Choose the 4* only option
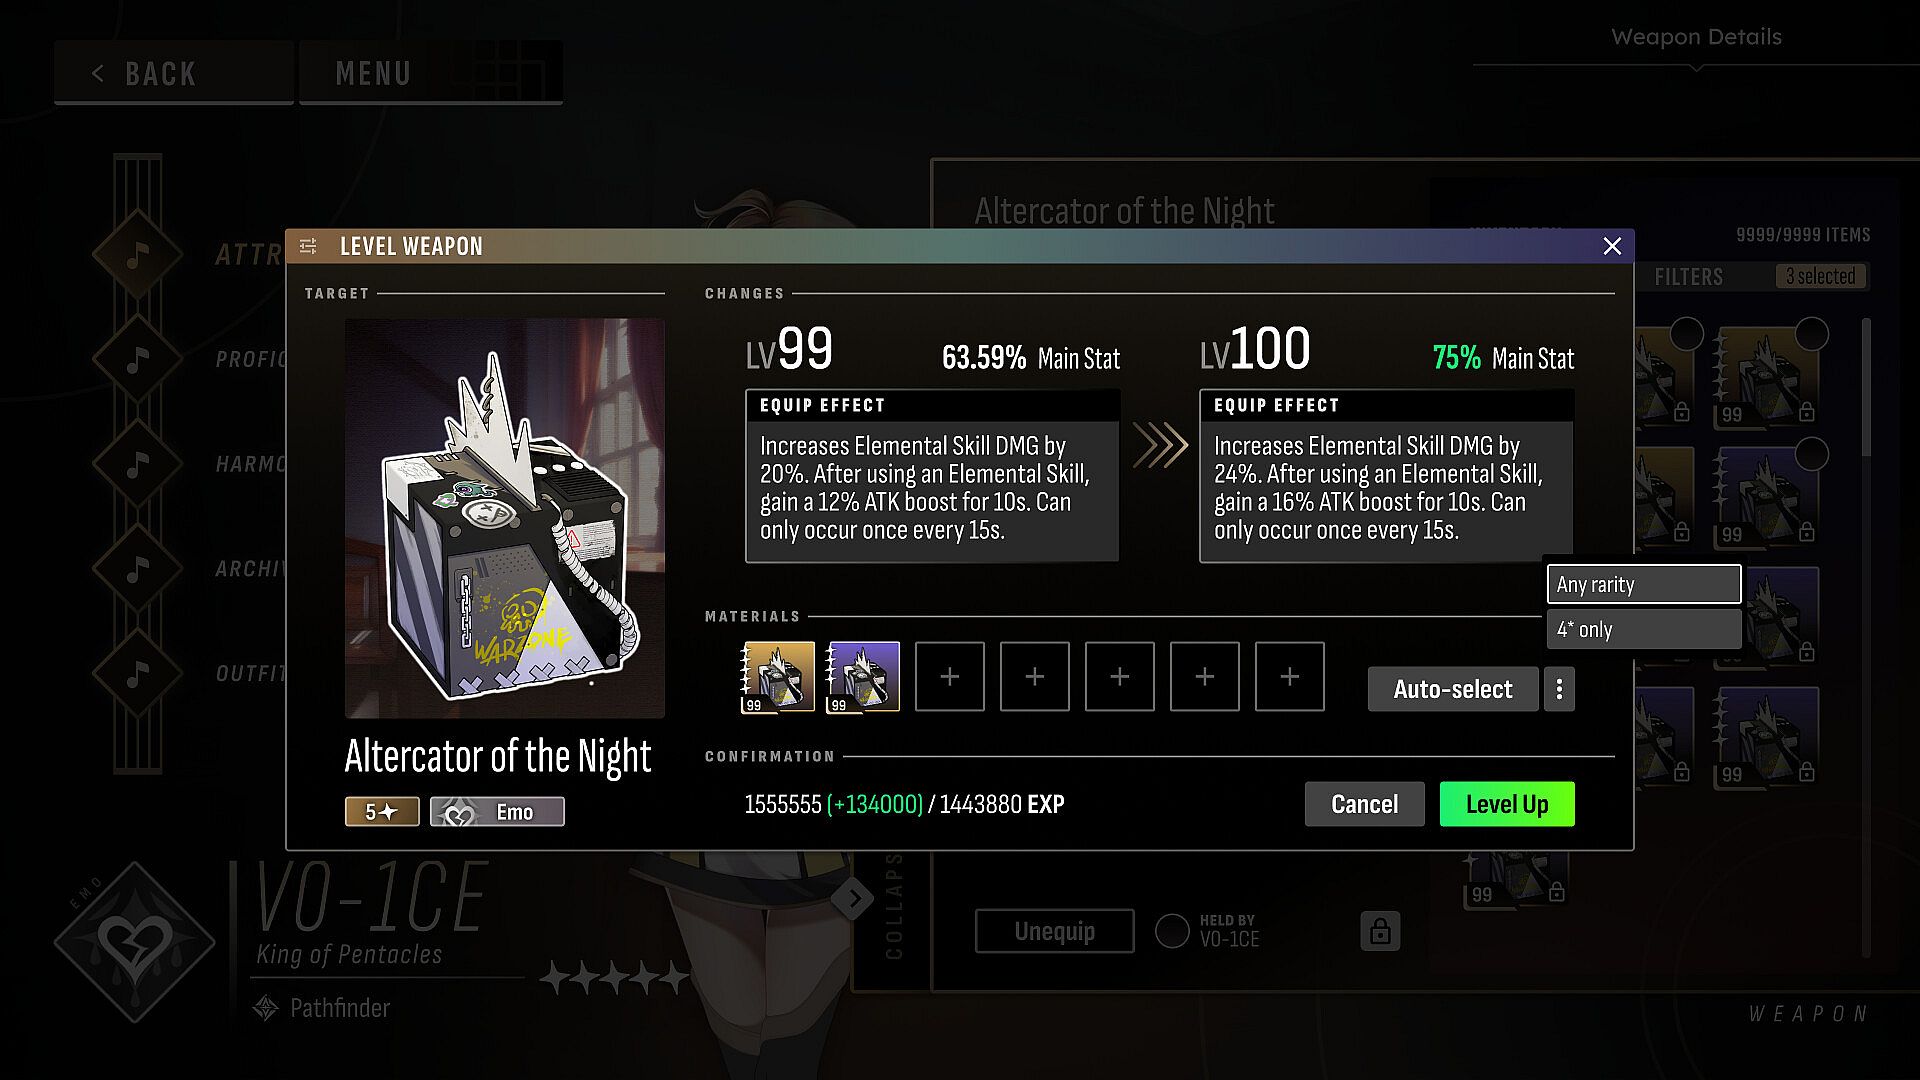This screenshot has height=1080, width=1920. coord(1644,629)
